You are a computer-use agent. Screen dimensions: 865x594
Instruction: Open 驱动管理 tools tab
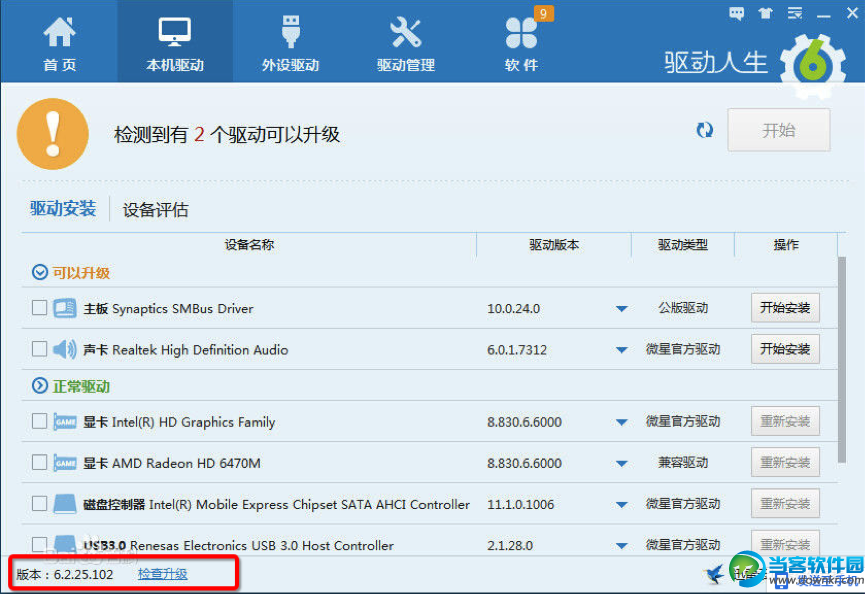point(405,43)
